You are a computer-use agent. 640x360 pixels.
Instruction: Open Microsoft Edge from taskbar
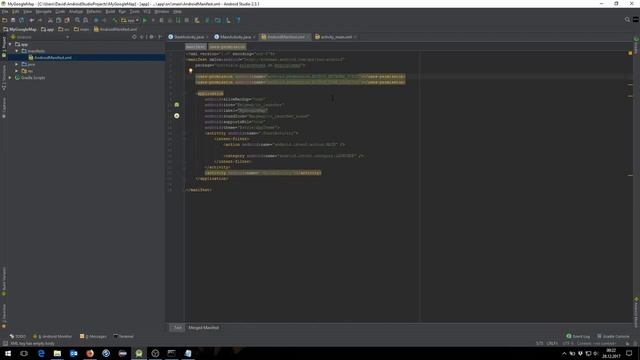(41, 353)
